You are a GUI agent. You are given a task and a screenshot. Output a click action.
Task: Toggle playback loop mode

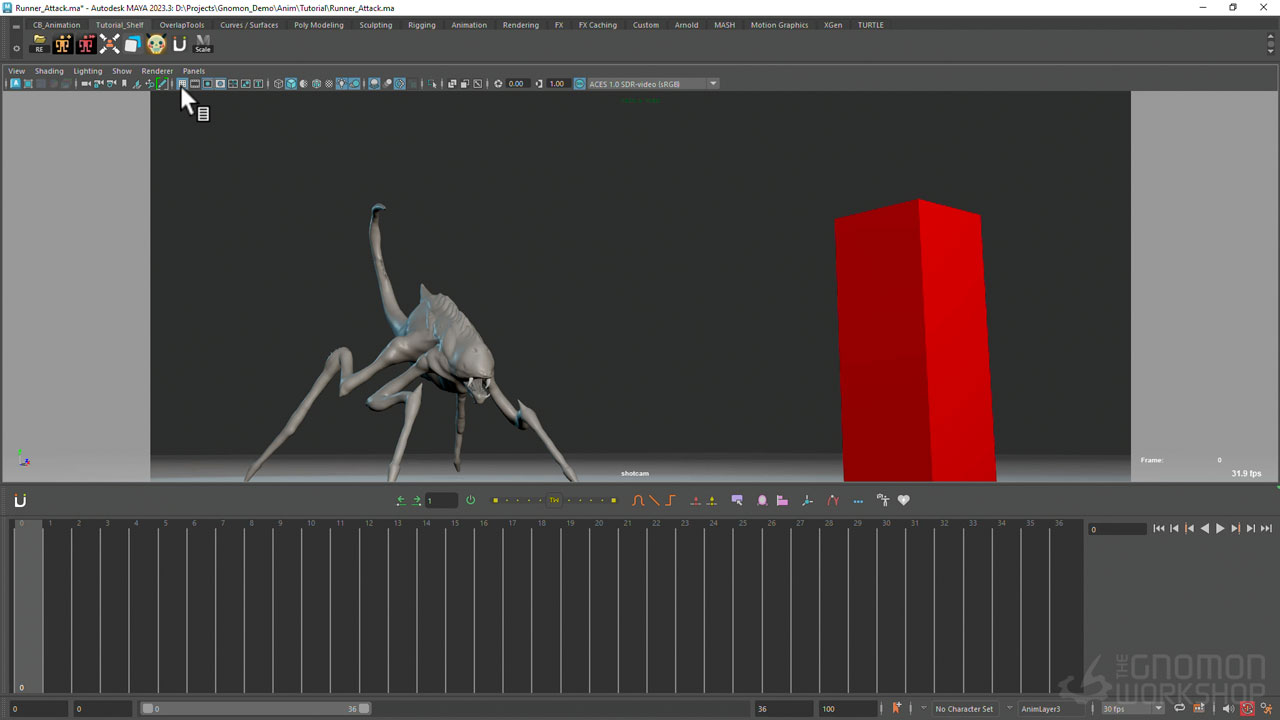tap(1179, 708)
